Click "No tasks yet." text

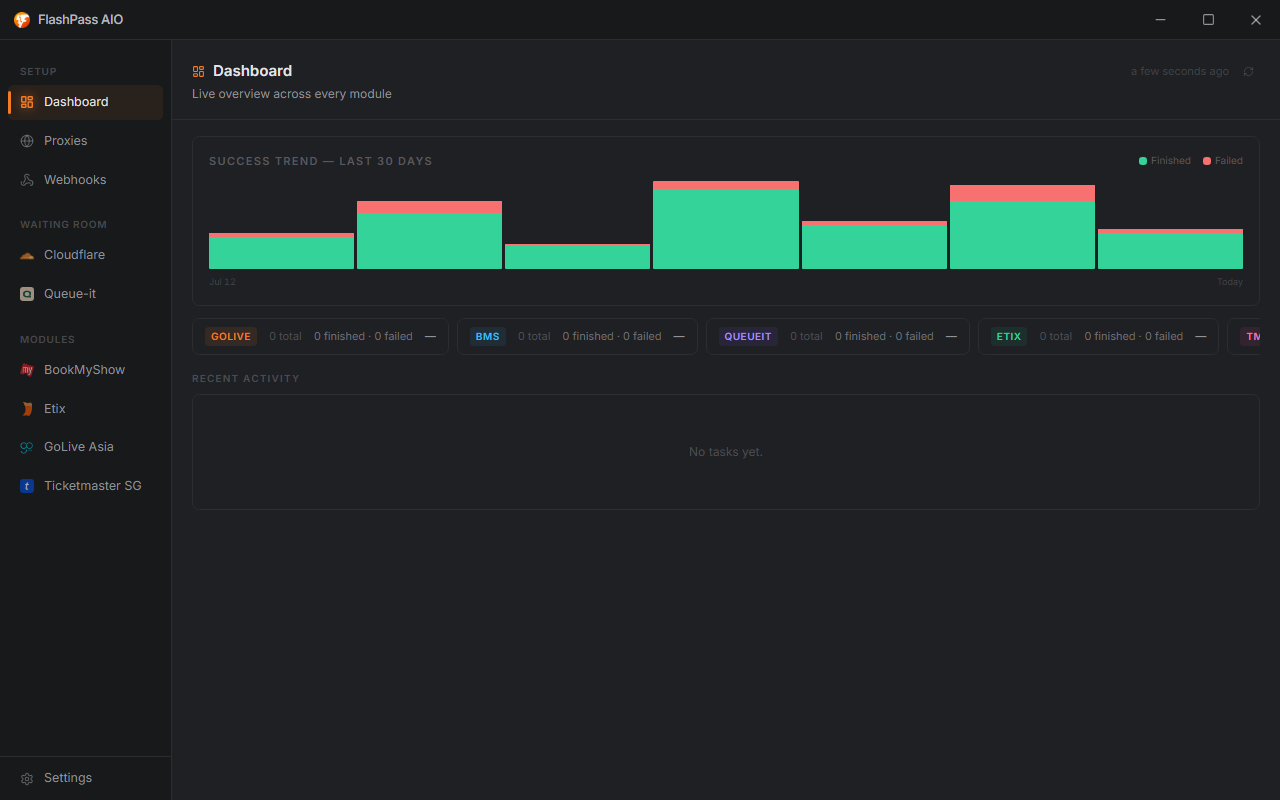tap(726, 452)
